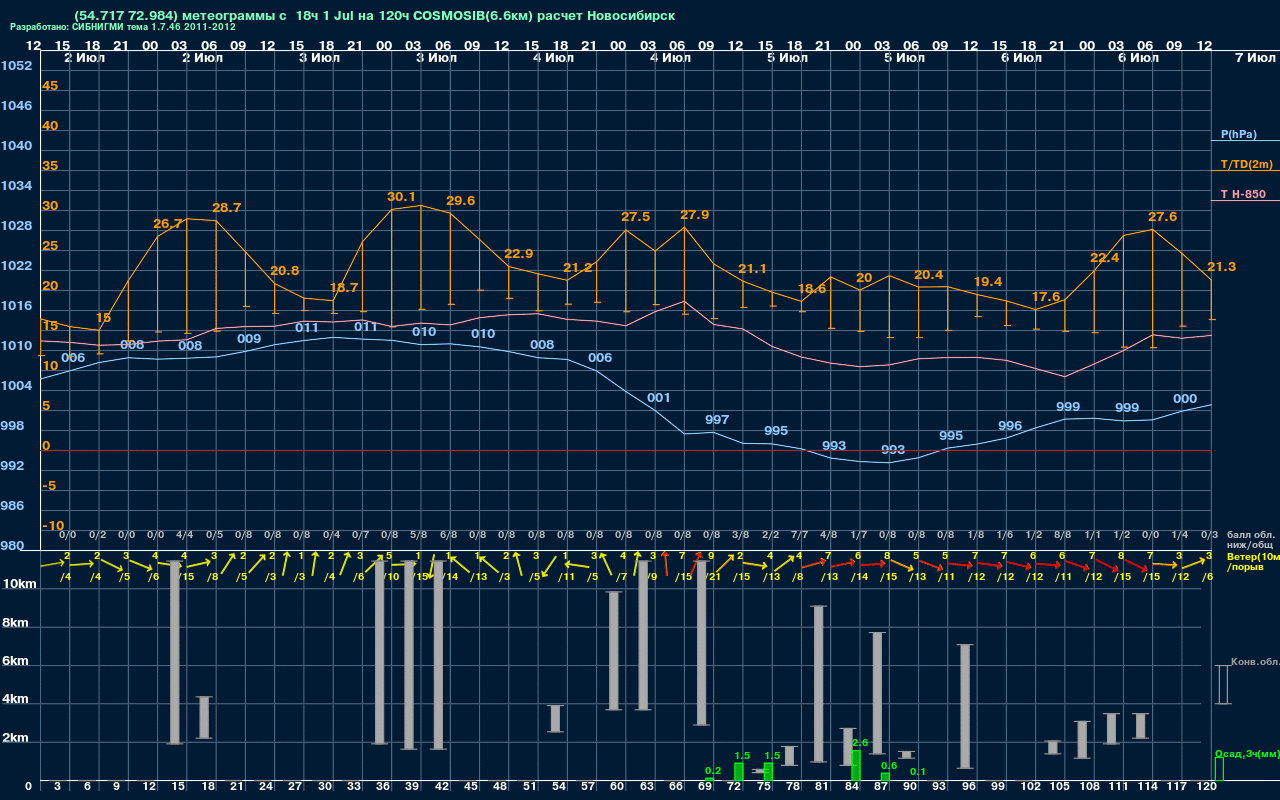Screen dimensions: 1280x800
Task: Click the 18.7 temperature minimum value
Action: [x=343, y=288]
